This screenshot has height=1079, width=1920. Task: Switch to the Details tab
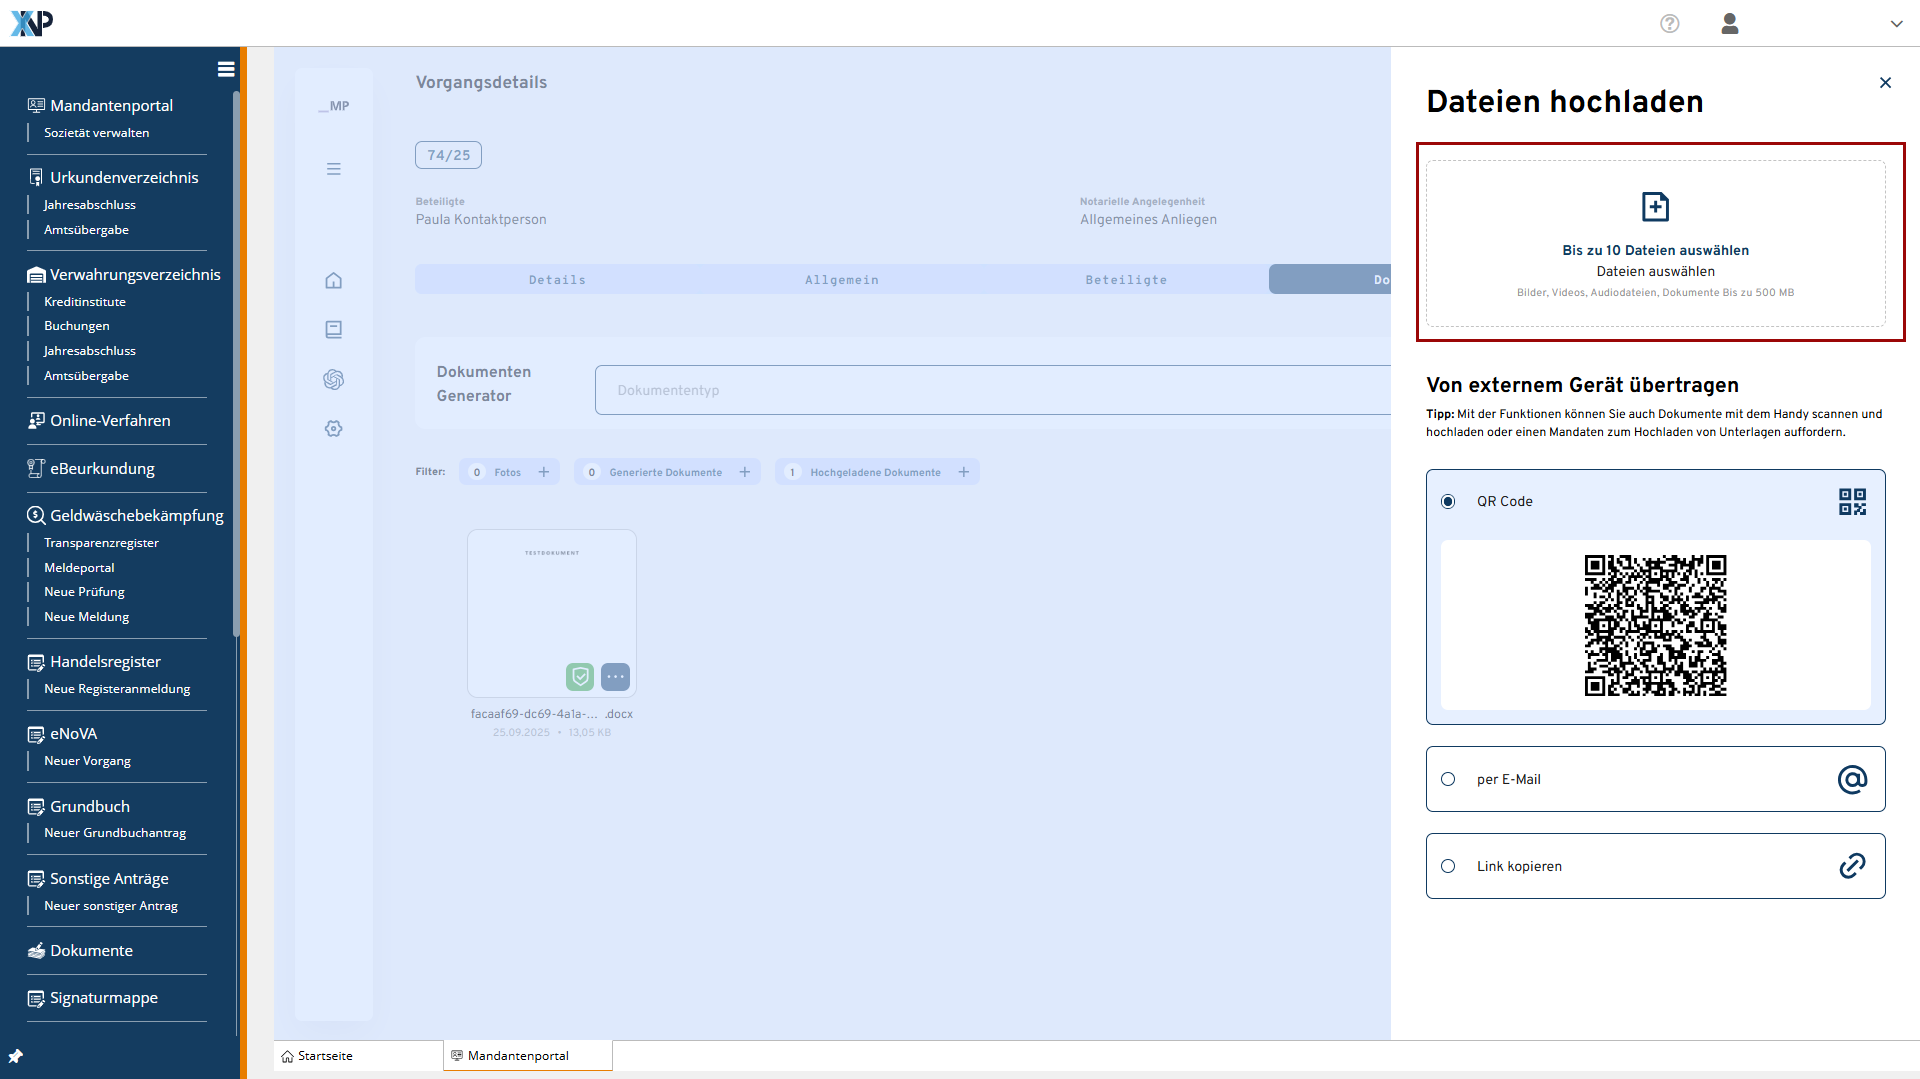[557, 280]
